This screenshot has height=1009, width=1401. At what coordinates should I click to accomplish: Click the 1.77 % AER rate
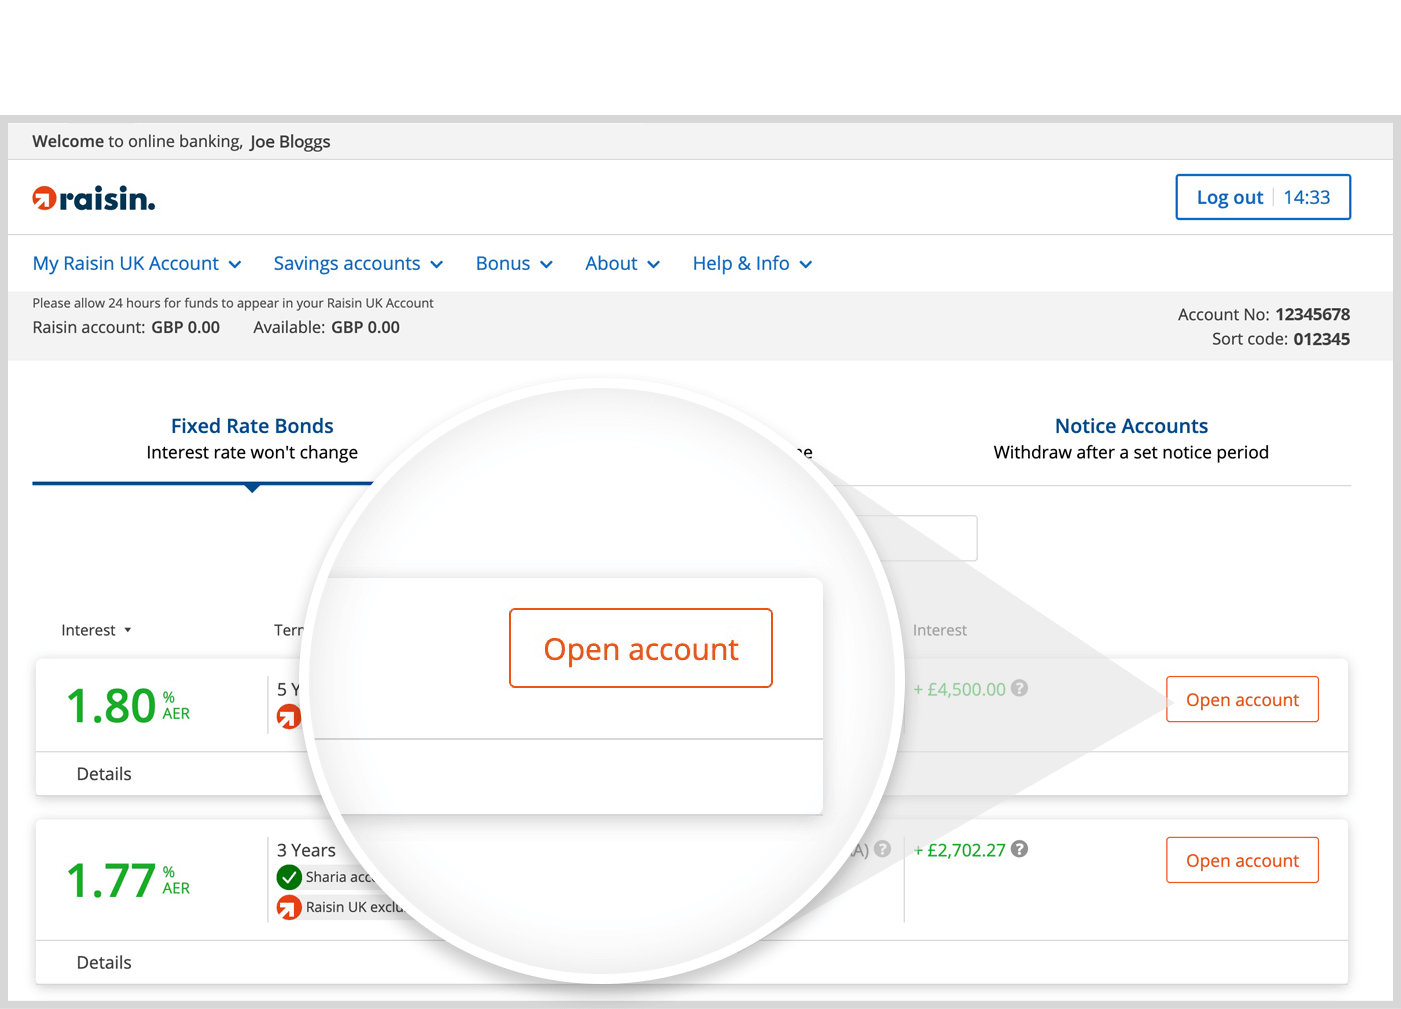point(127,880)
